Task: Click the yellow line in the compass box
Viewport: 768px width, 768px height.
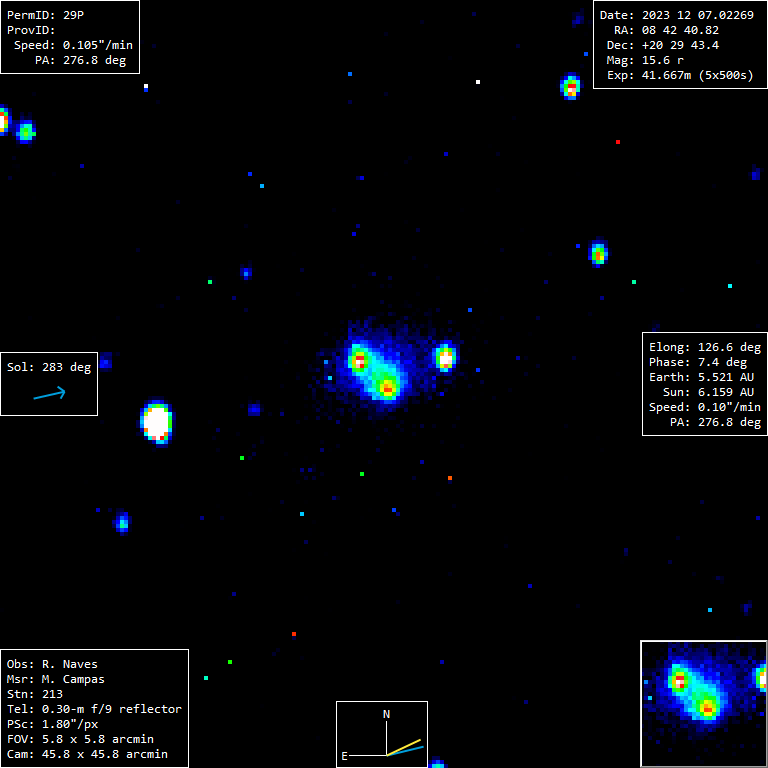Action: tap(404, 747)
